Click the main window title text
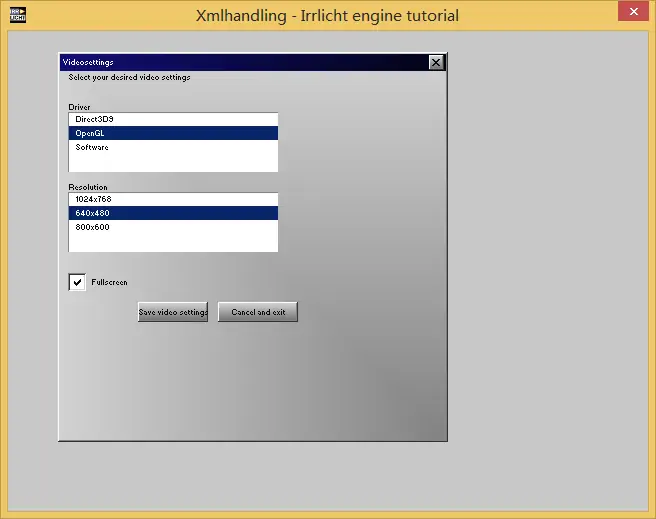 [x=328, y=15]
